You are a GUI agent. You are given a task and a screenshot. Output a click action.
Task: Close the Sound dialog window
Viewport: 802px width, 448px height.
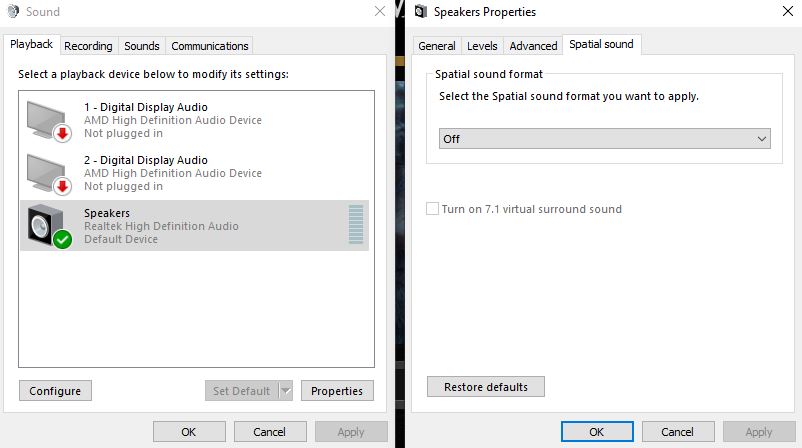pyautogui.click(x=380, y=11)
